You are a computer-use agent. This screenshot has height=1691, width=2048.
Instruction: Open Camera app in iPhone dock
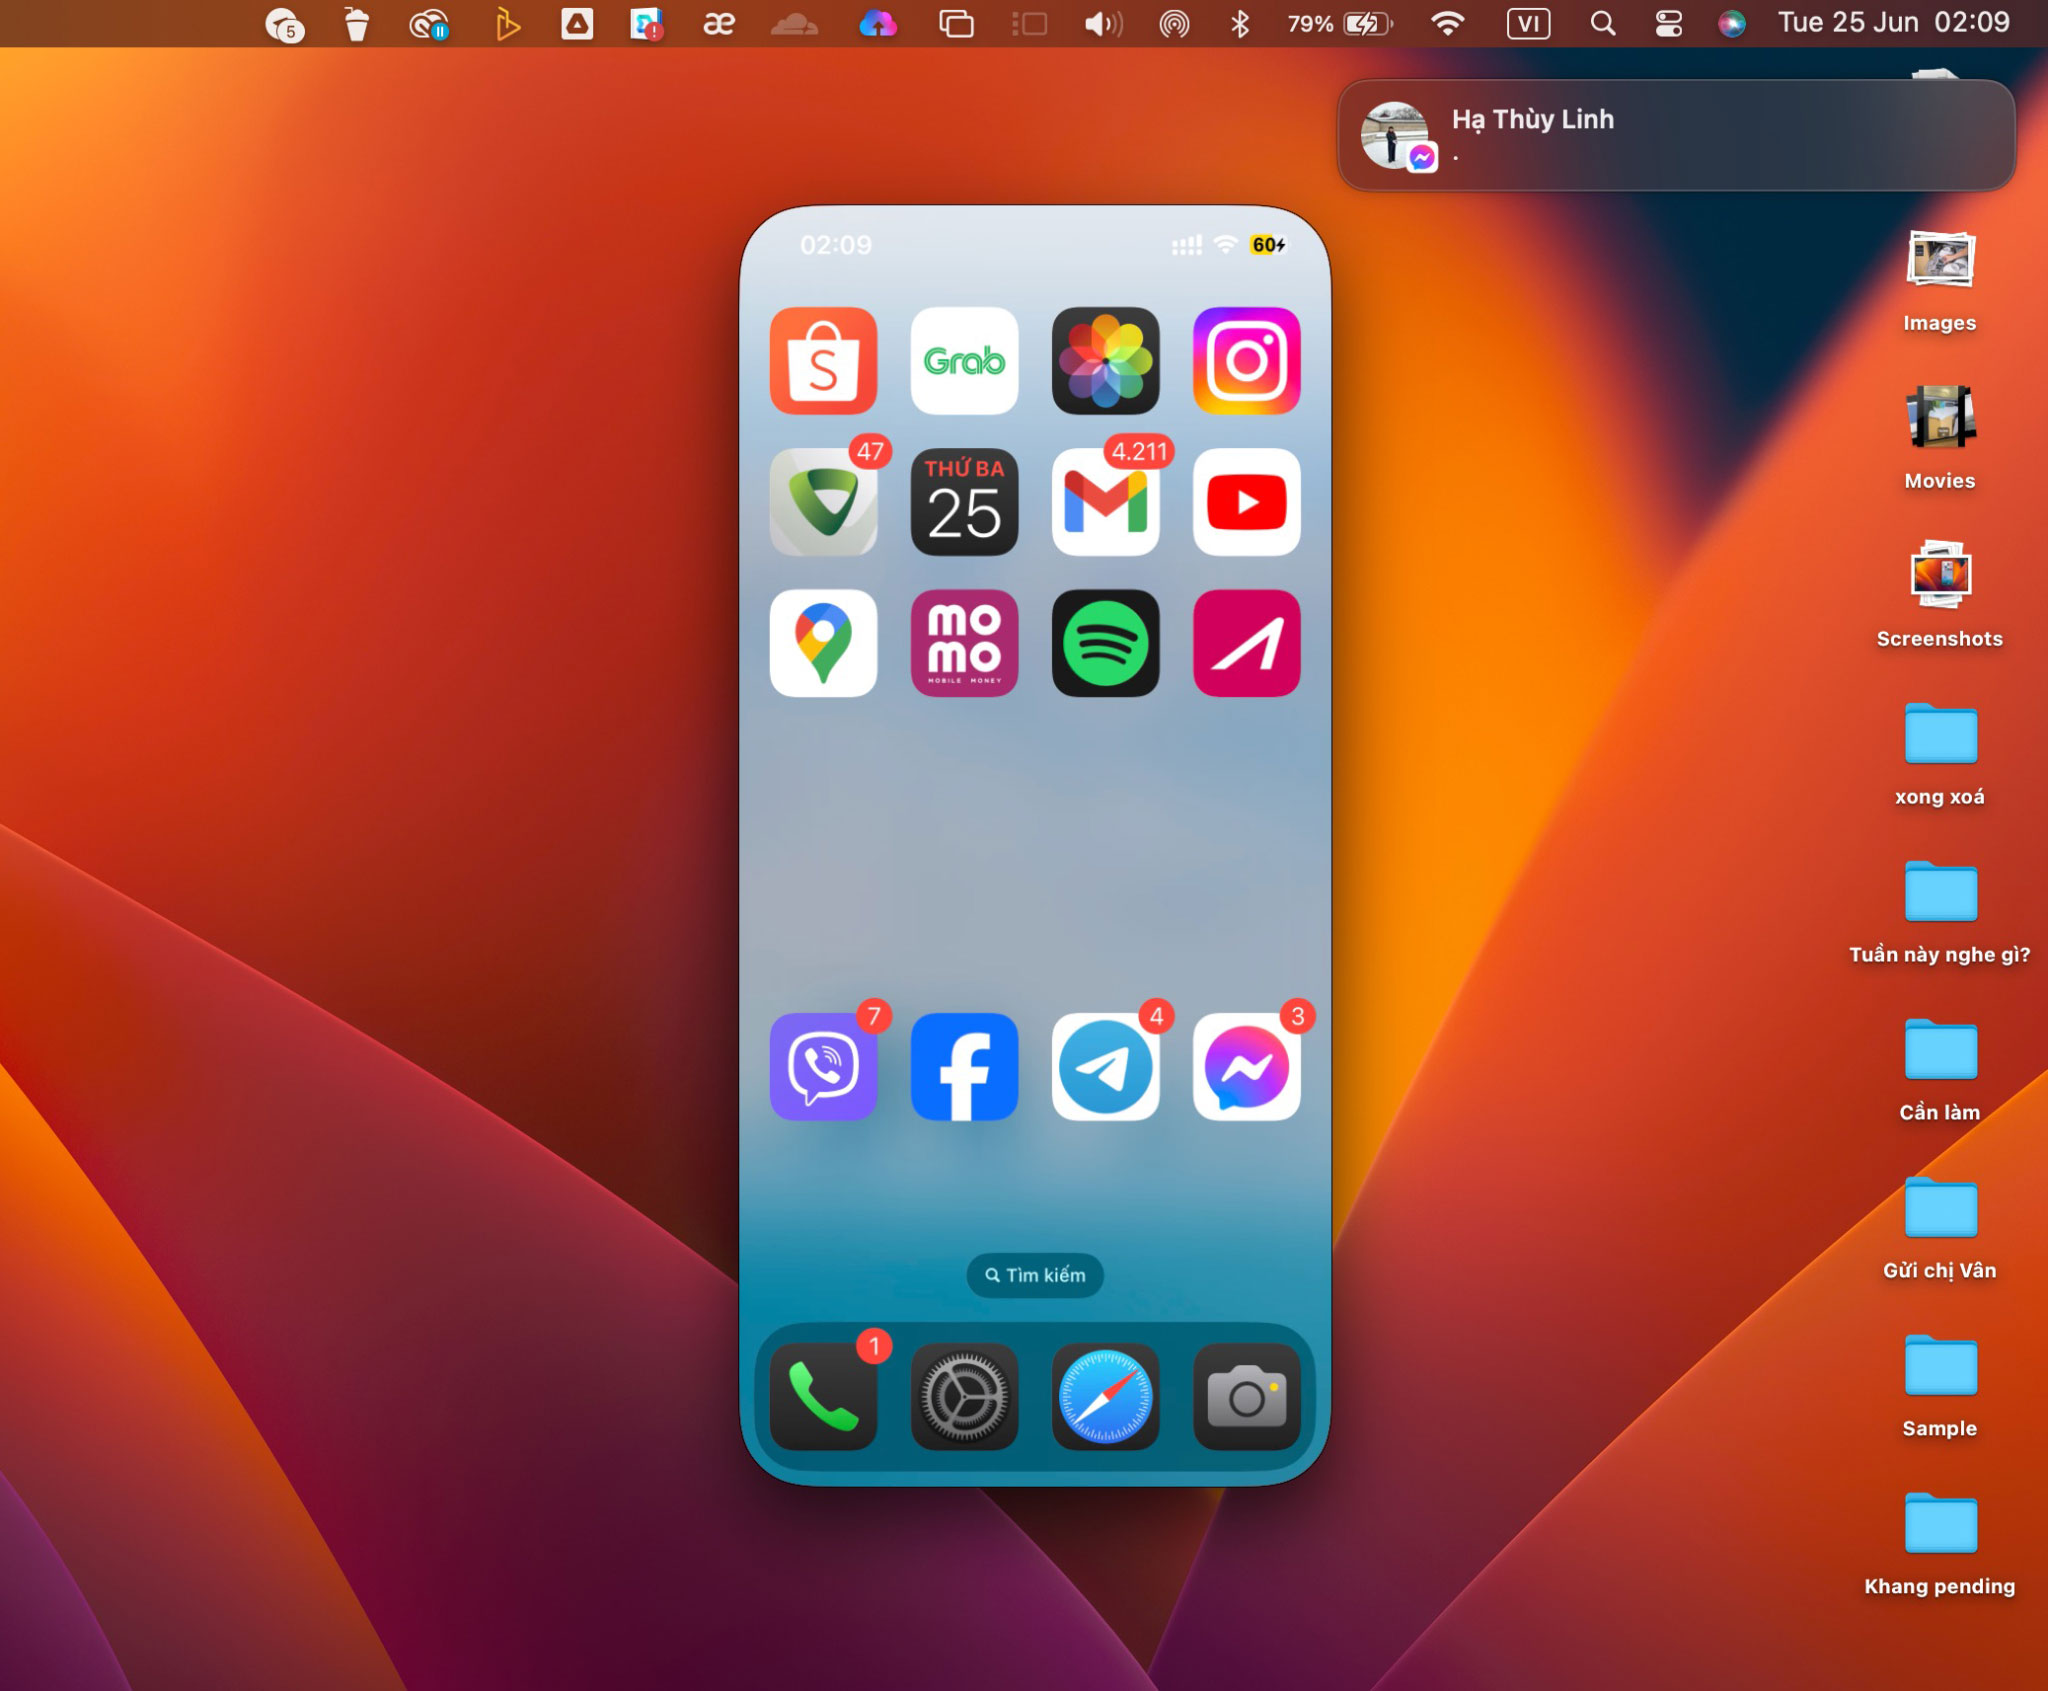(x=1246, y=1397)
